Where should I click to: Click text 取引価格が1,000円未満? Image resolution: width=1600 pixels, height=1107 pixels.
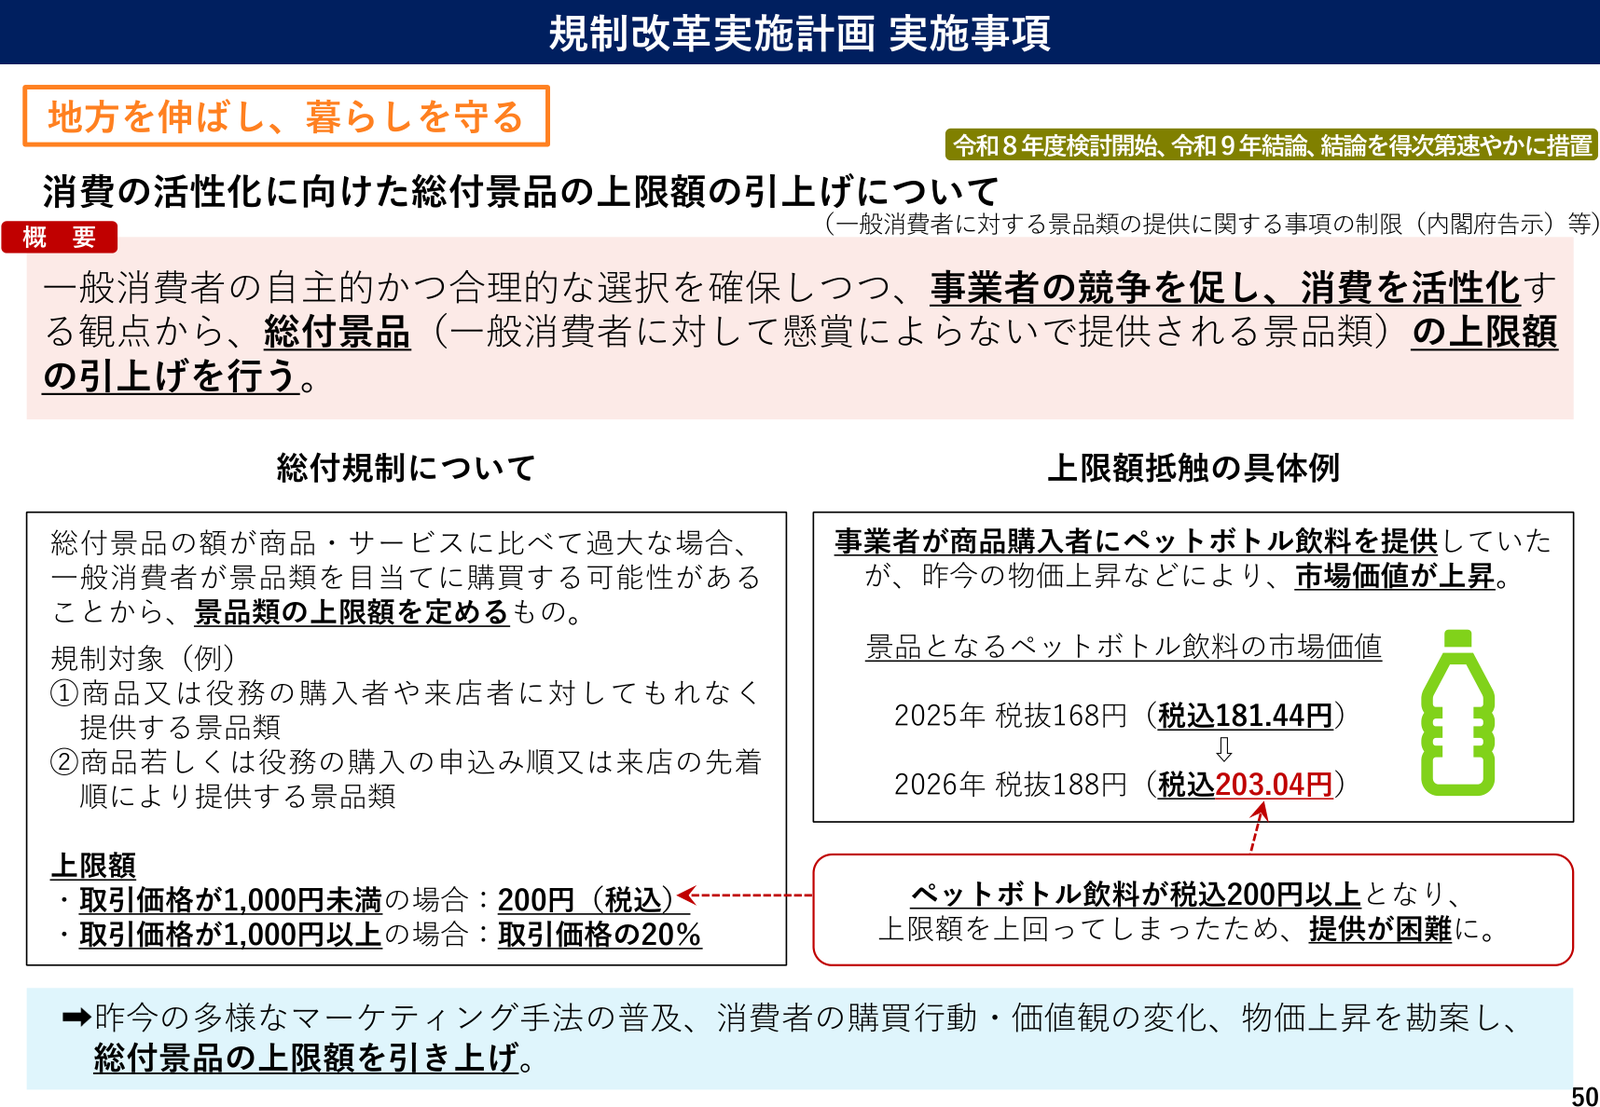(231, 900)
